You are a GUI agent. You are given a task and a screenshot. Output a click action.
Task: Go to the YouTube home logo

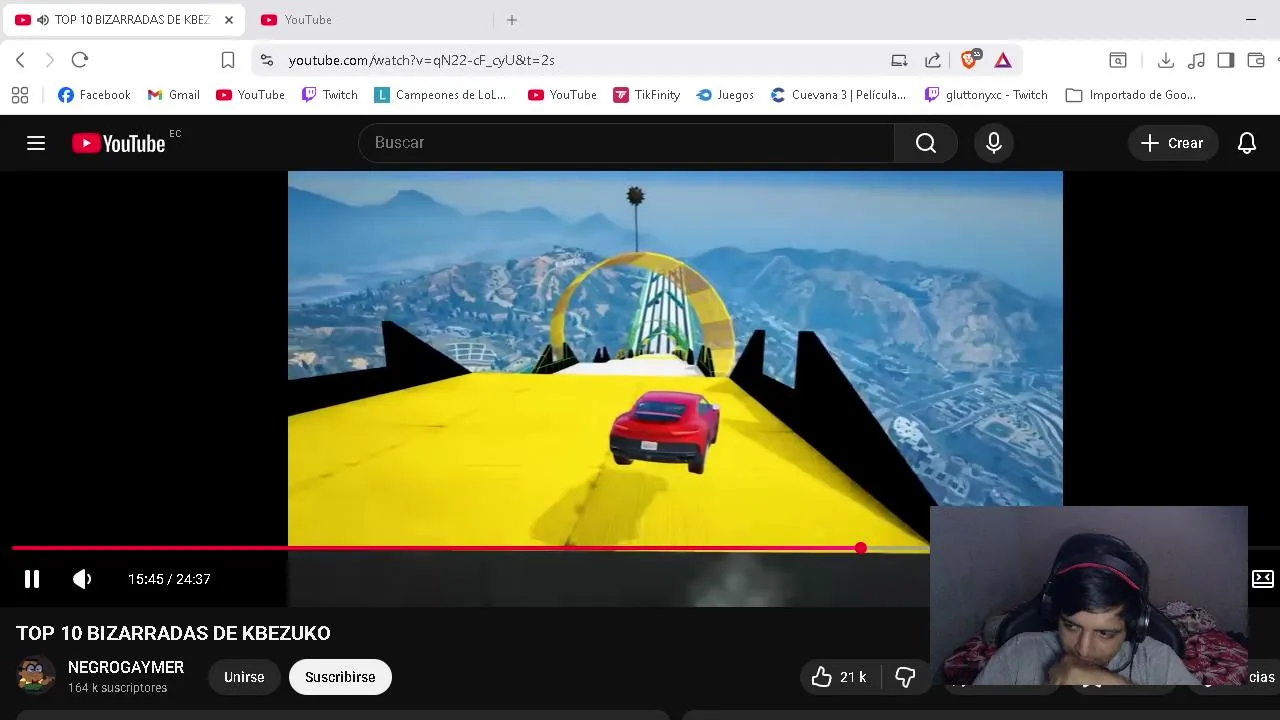119,143
